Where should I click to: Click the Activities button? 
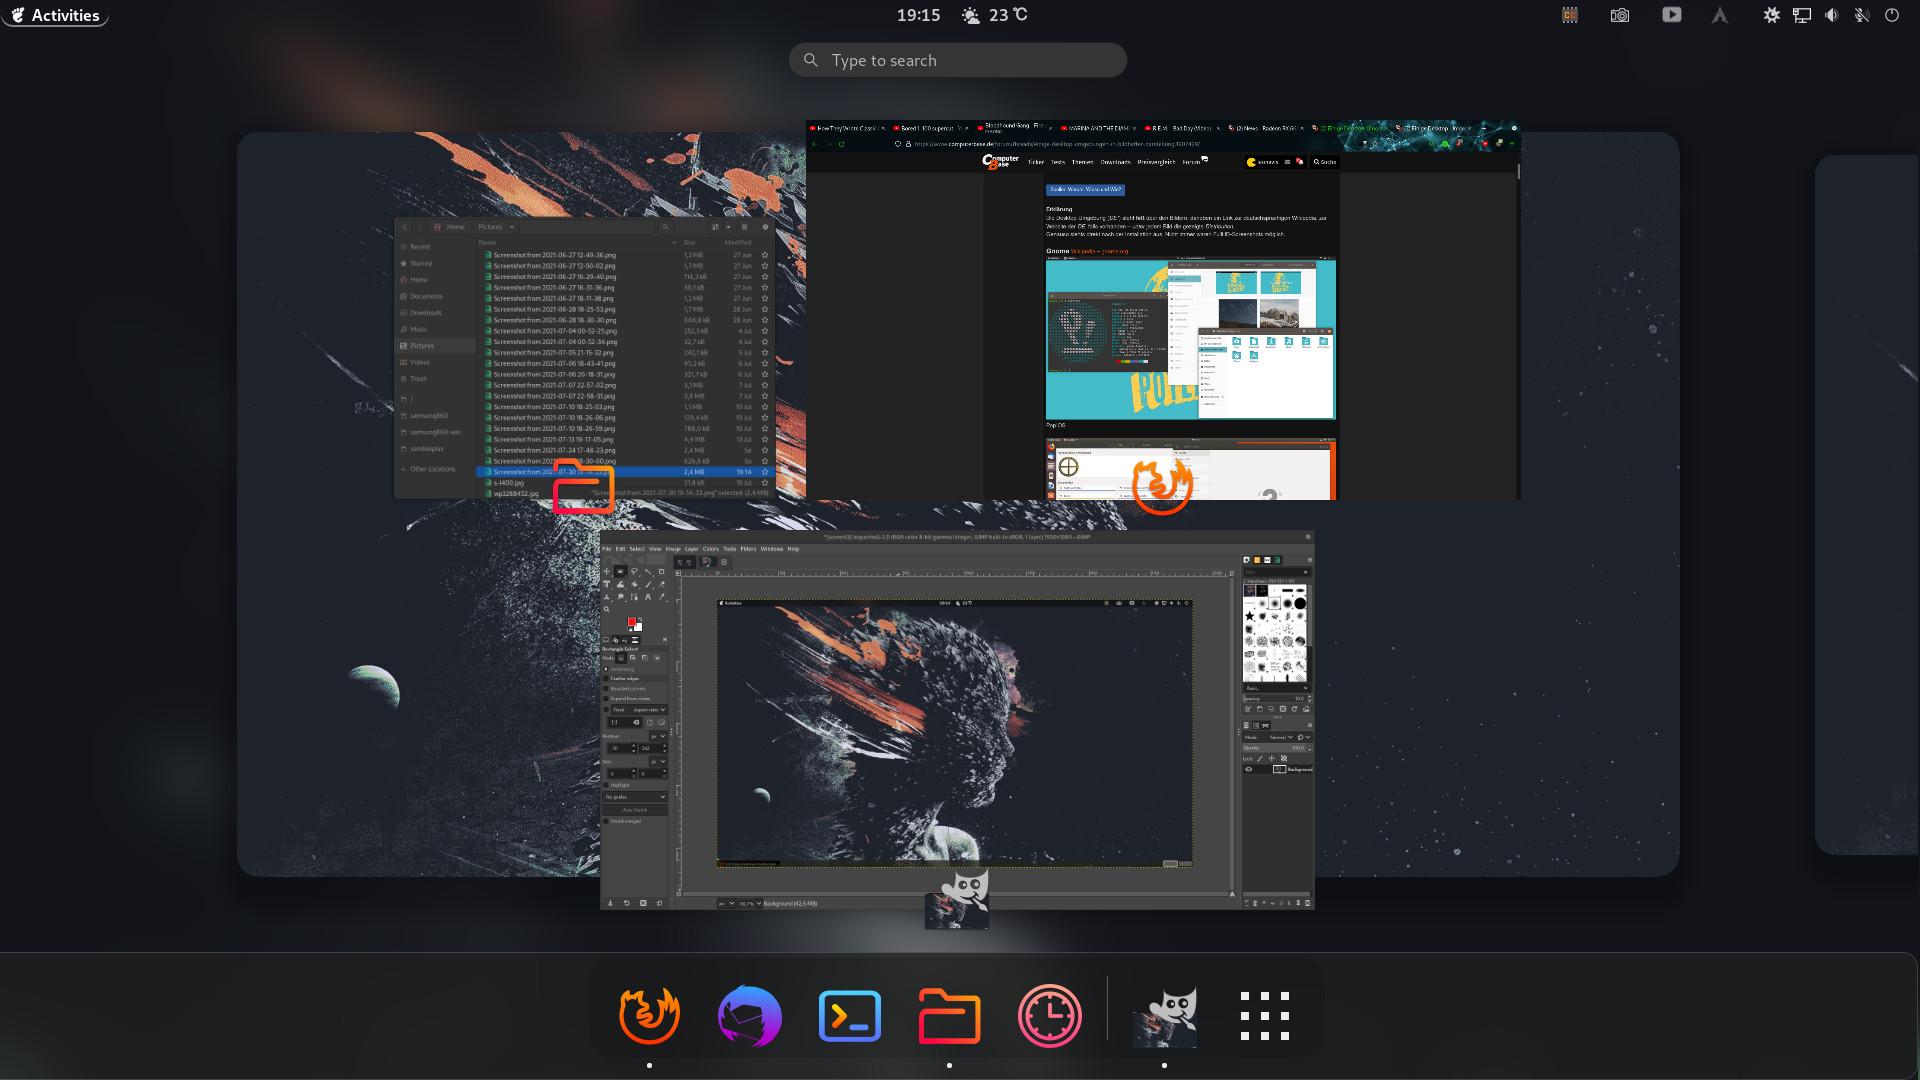[x=55, y=15]
